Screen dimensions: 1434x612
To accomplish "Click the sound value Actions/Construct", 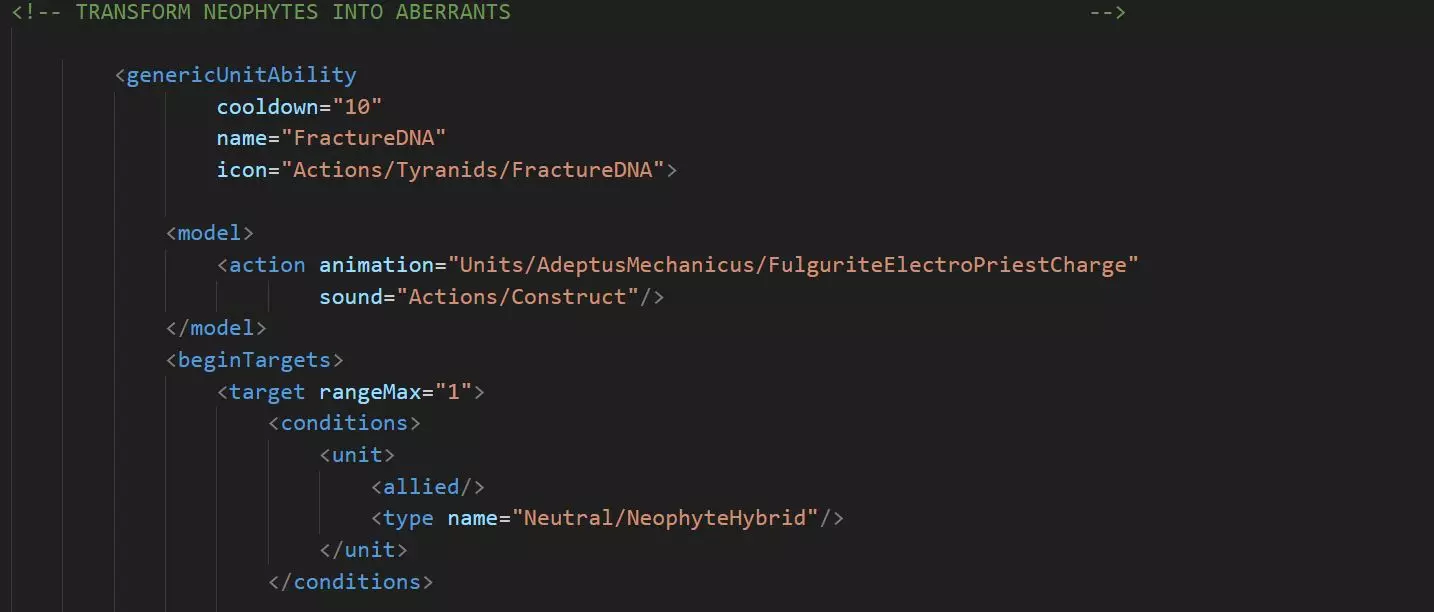I will [x=518, y=297].
